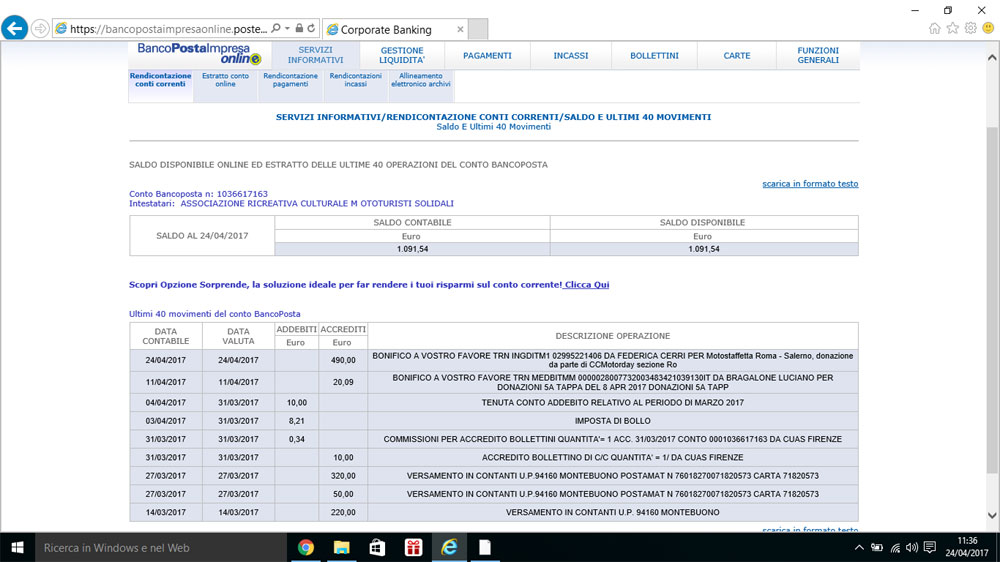This screenshot has height=562, width=1000.
Task: Click the saldo disponibile value 1.091,54
Action: point(703,249)
